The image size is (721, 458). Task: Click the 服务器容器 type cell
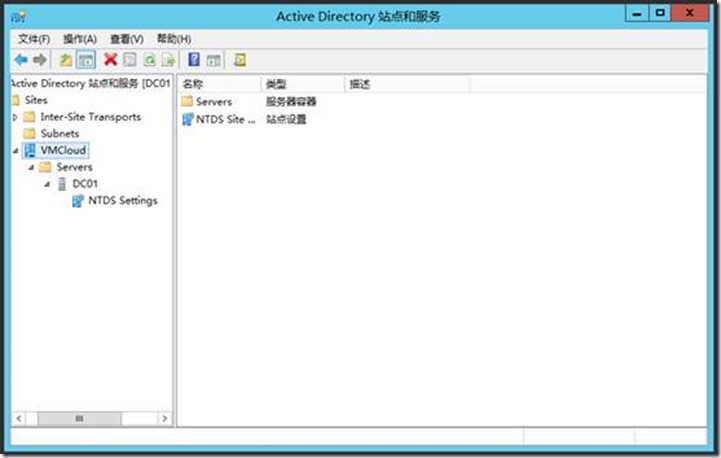[291, 101]
